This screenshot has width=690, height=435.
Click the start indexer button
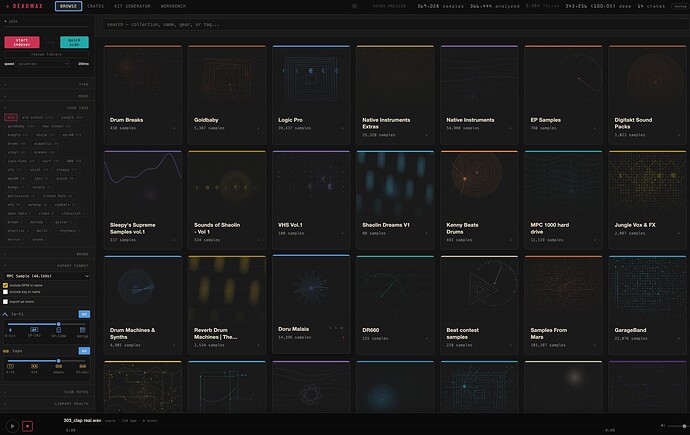tap(22, 42)
